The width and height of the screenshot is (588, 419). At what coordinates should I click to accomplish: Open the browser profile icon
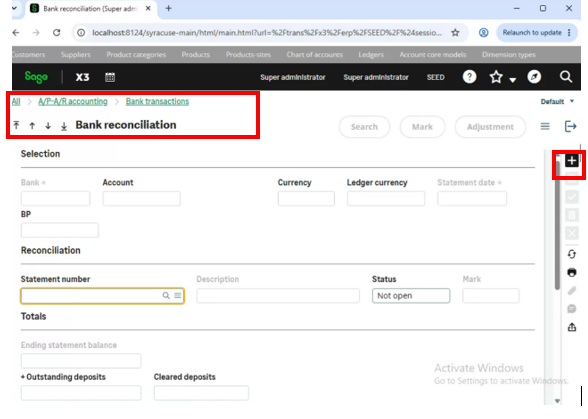483,33
